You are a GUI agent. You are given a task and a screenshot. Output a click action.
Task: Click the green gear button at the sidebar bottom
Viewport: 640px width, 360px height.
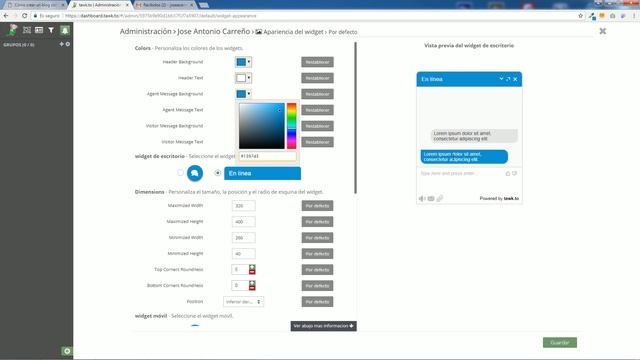click(67, 351)
